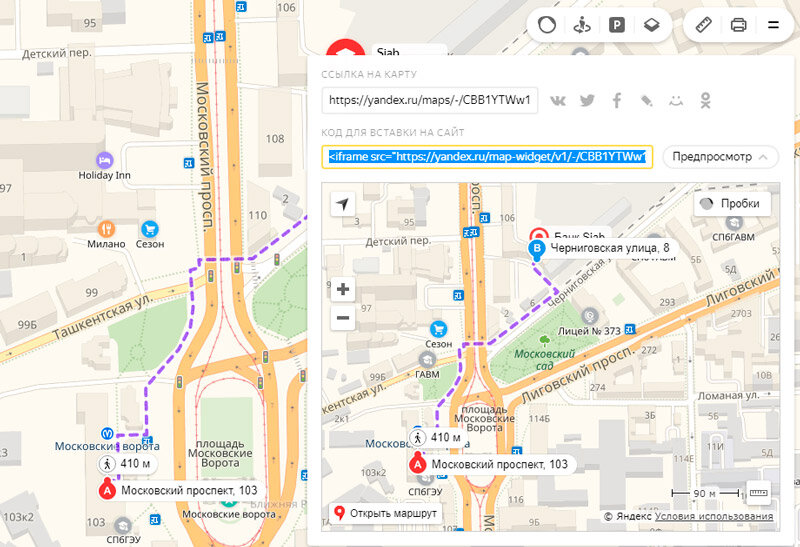Click Ташкентская ул. street label
Image resolution: width=800 pixels, height=547 pixels.
click(104, 318)
